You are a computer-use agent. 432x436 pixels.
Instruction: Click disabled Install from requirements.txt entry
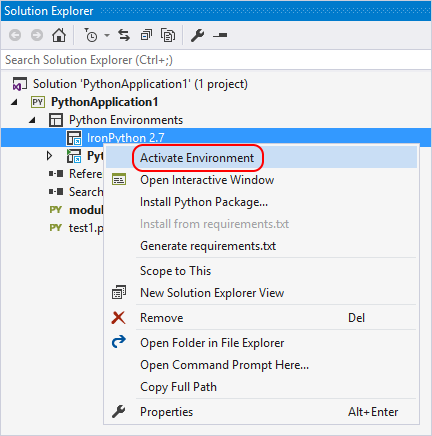tap(261, 224)
